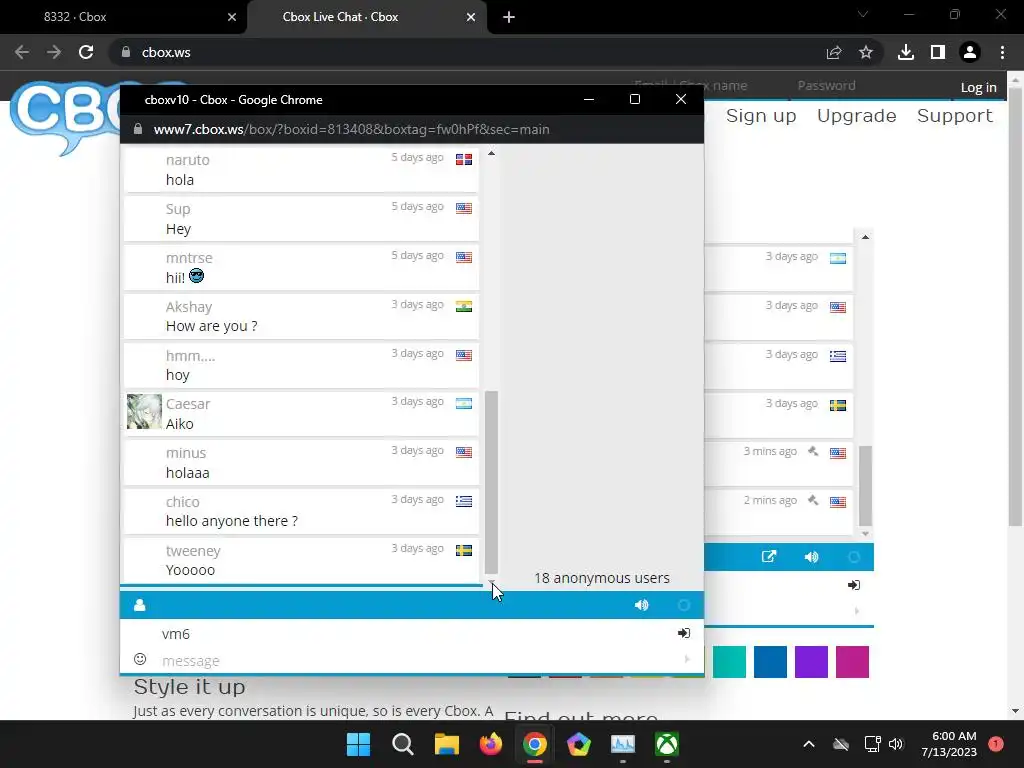Click main page scrollbar down arrow

click(x=1015, y=711)
